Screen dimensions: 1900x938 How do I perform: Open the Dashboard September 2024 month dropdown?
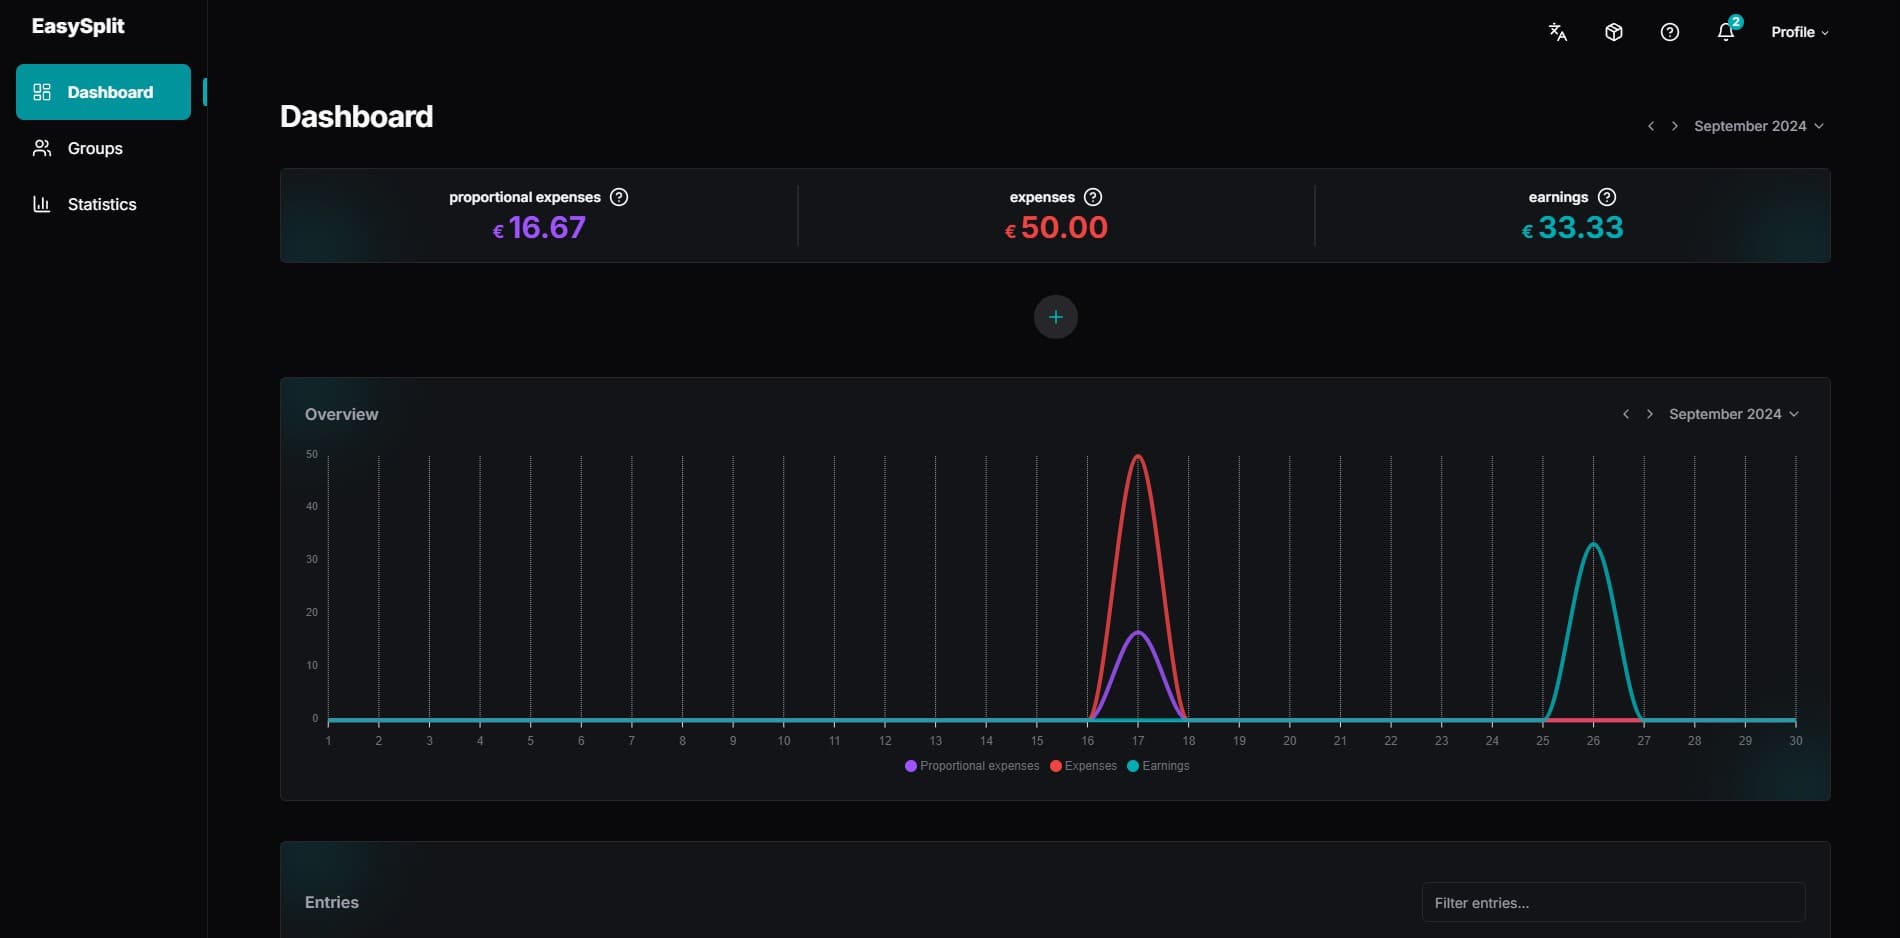[1759, 126]
